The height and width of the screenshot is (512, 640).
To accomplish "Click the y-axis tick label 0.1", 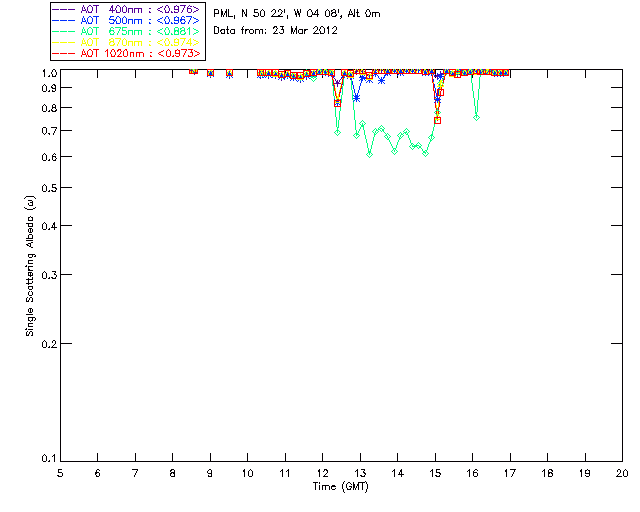I will click(x=49, y=459).
